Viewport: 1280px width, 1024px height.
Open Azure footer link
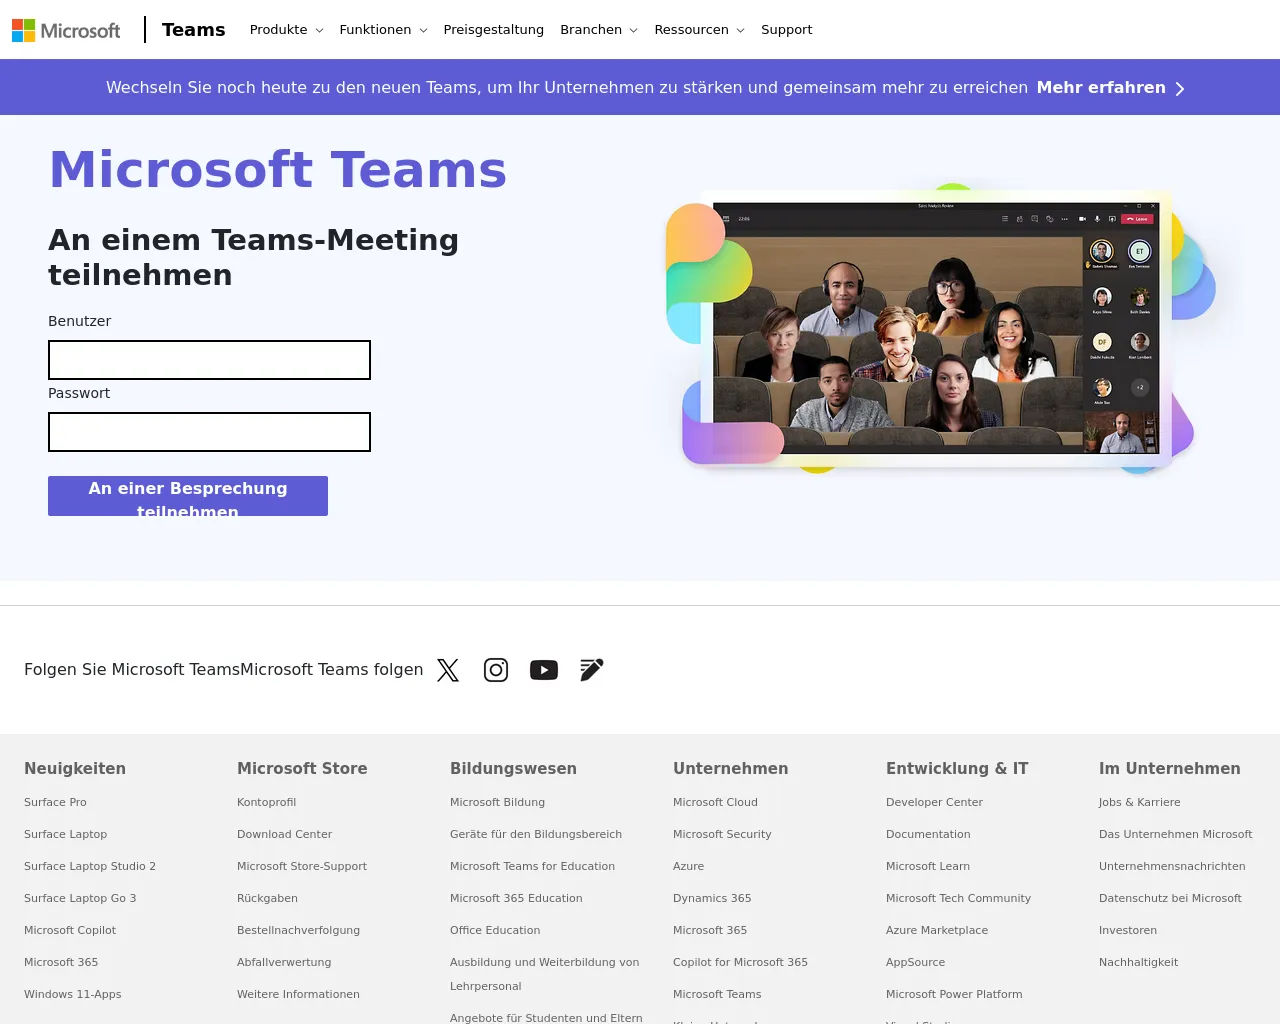point(689,866)
